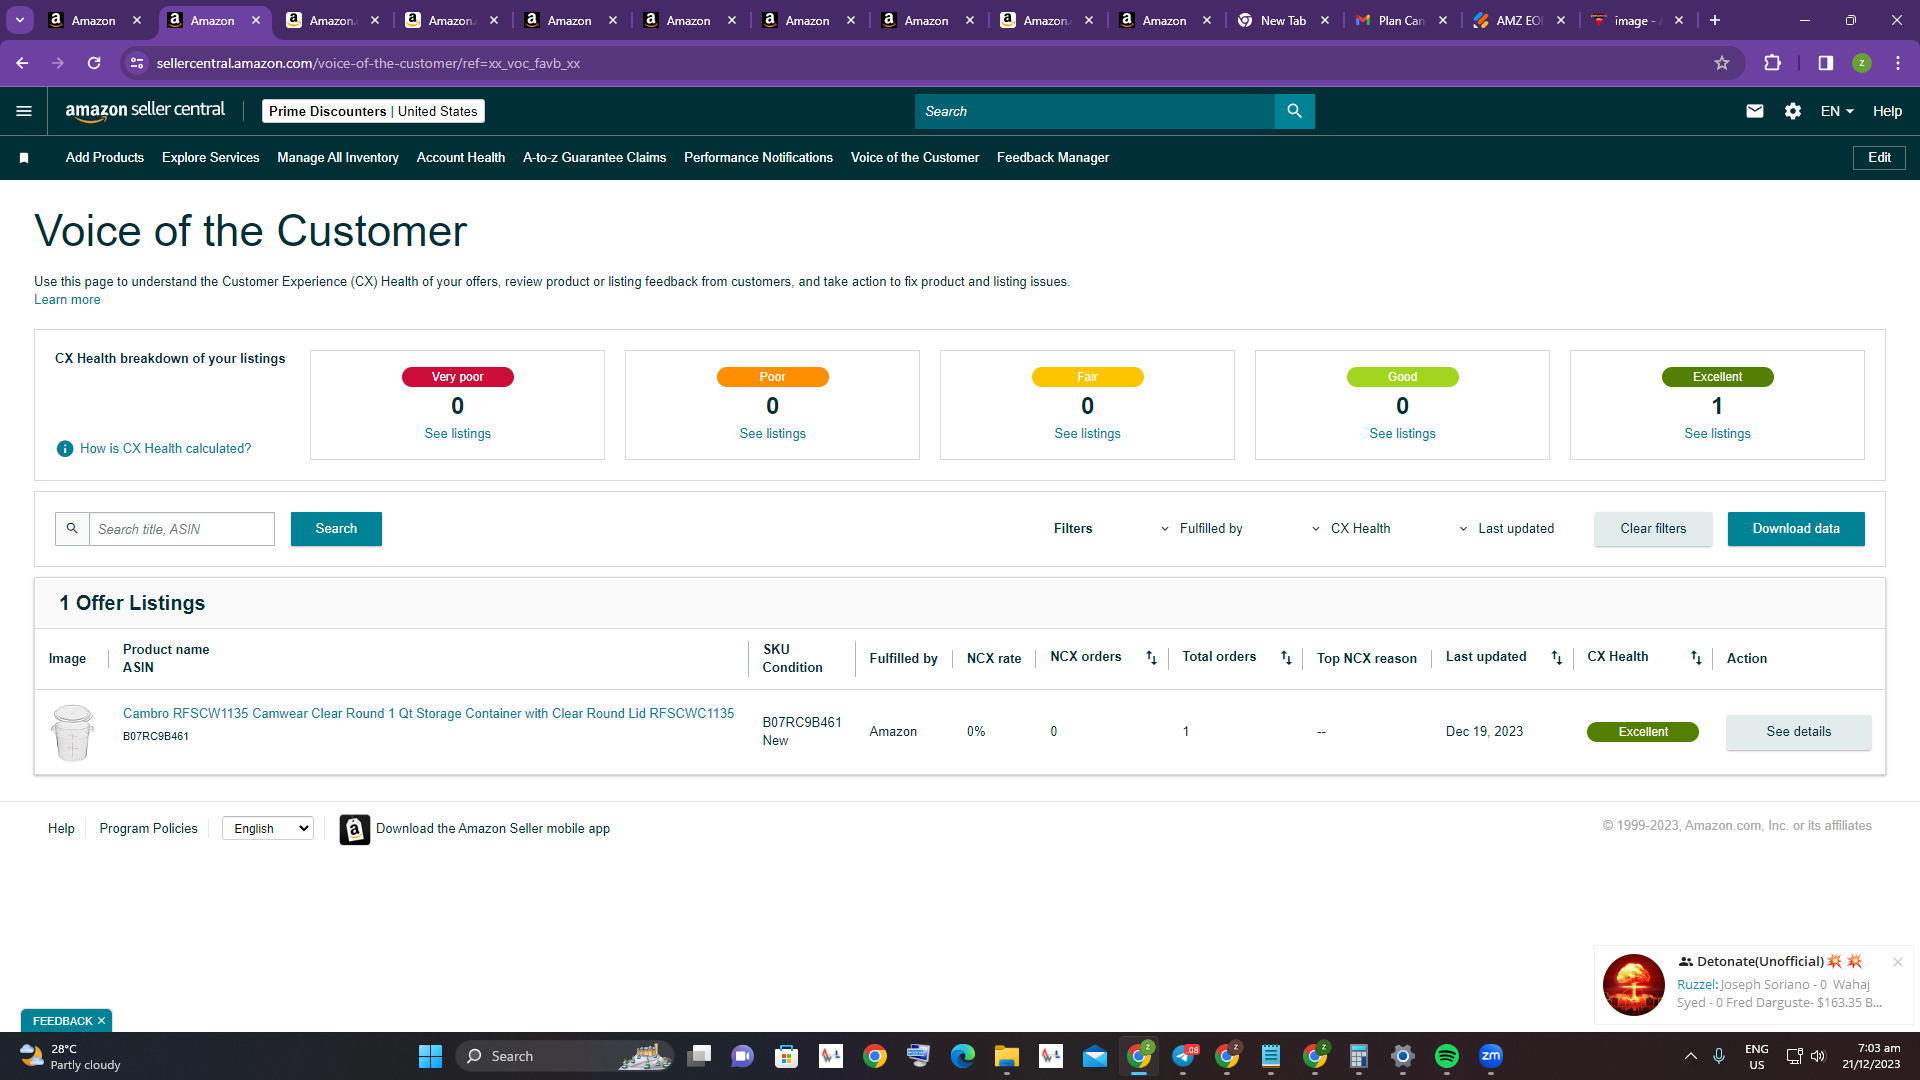Click the Amazon Seller mobile app icon
This screenshot has width=1920, height=1080.
354,829
